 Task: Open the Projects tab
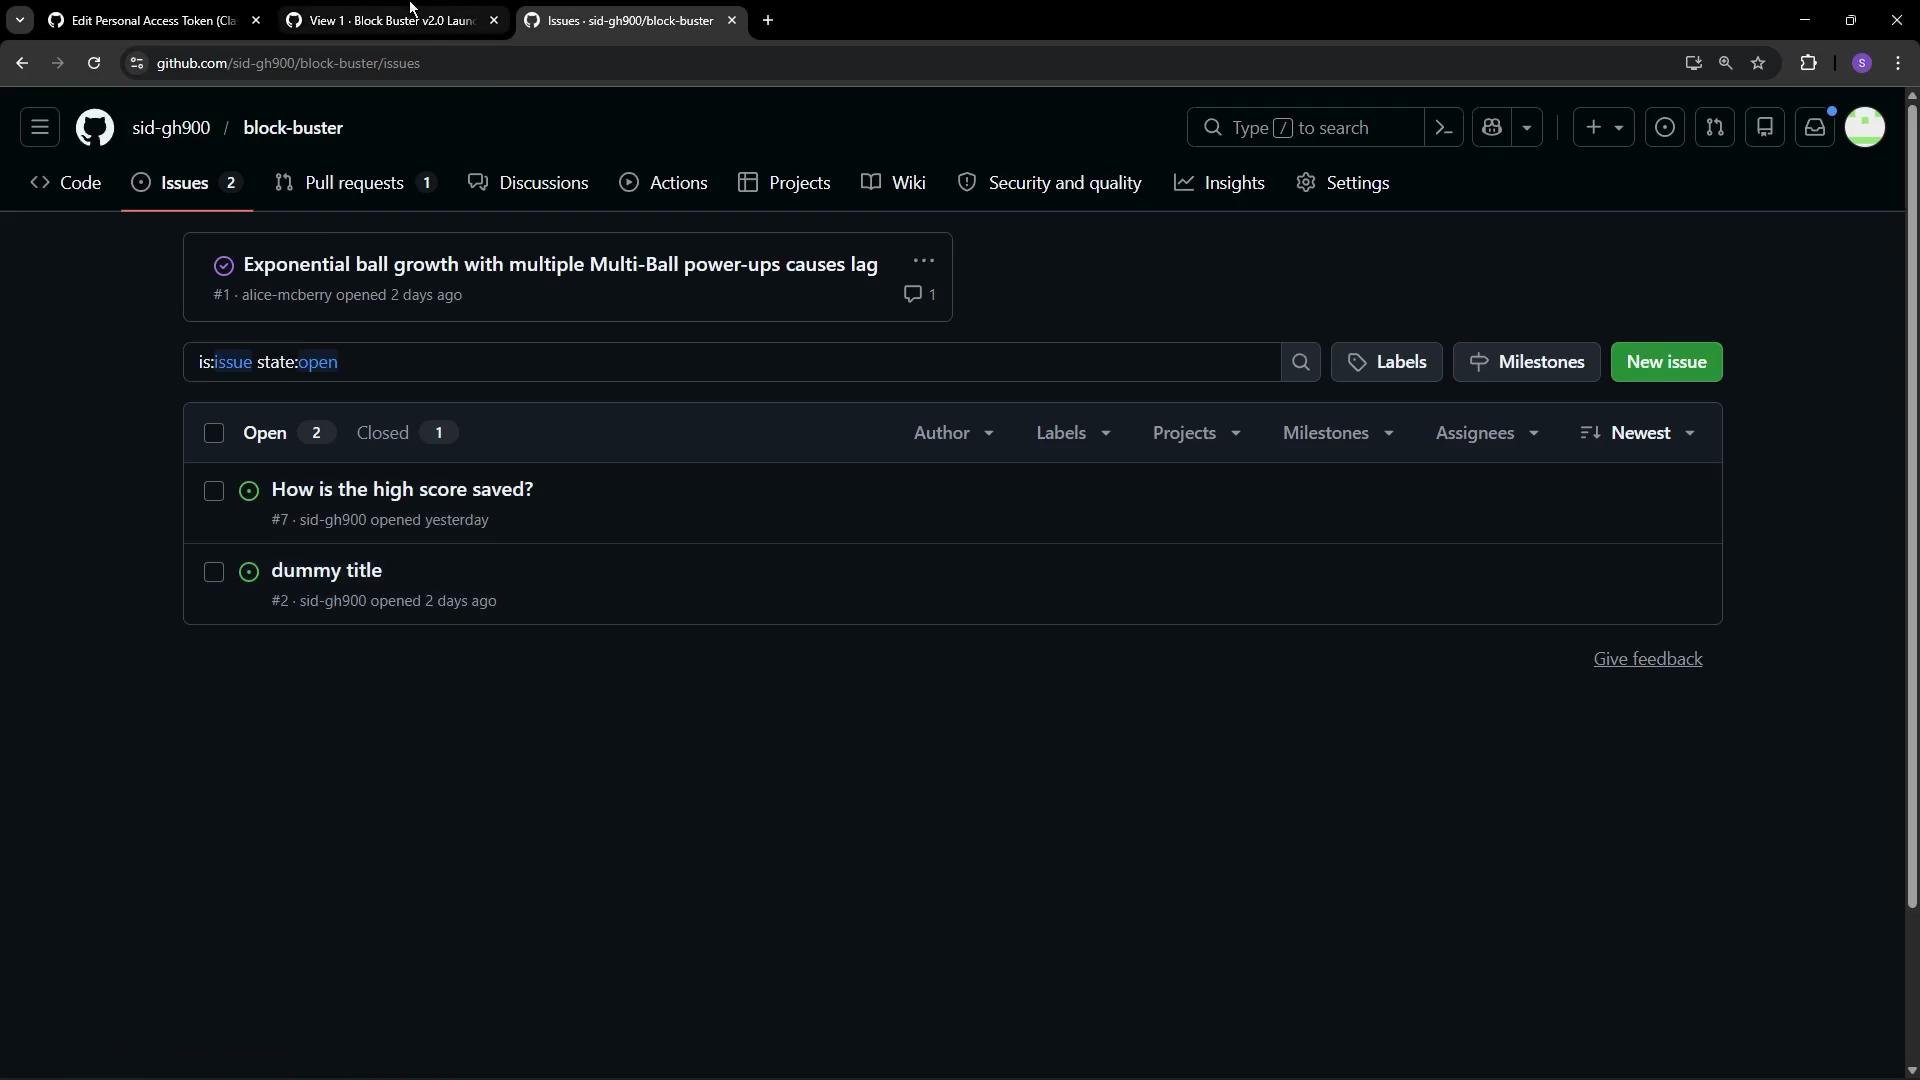pyautogui.click(x=785, y=183)
